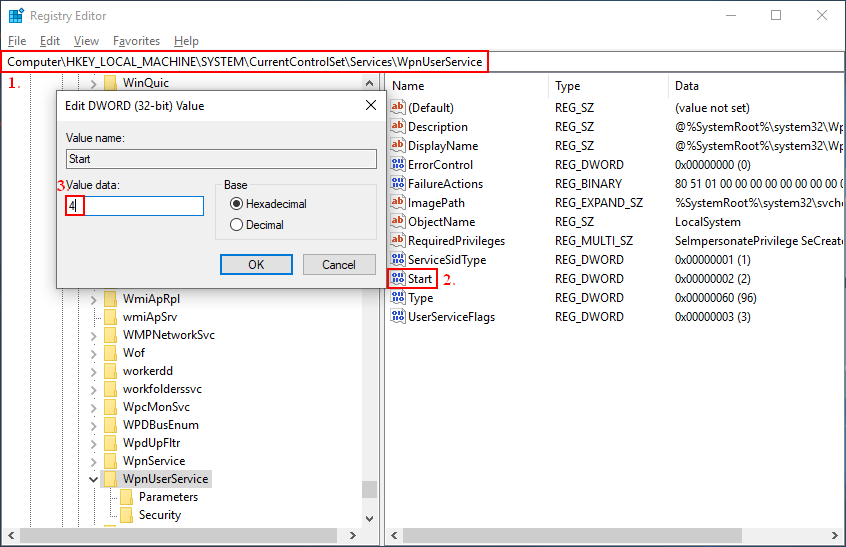The width and height of the screenshot is (846, 547).
Task: Click the icon beside the Description value
Action: 398,127
